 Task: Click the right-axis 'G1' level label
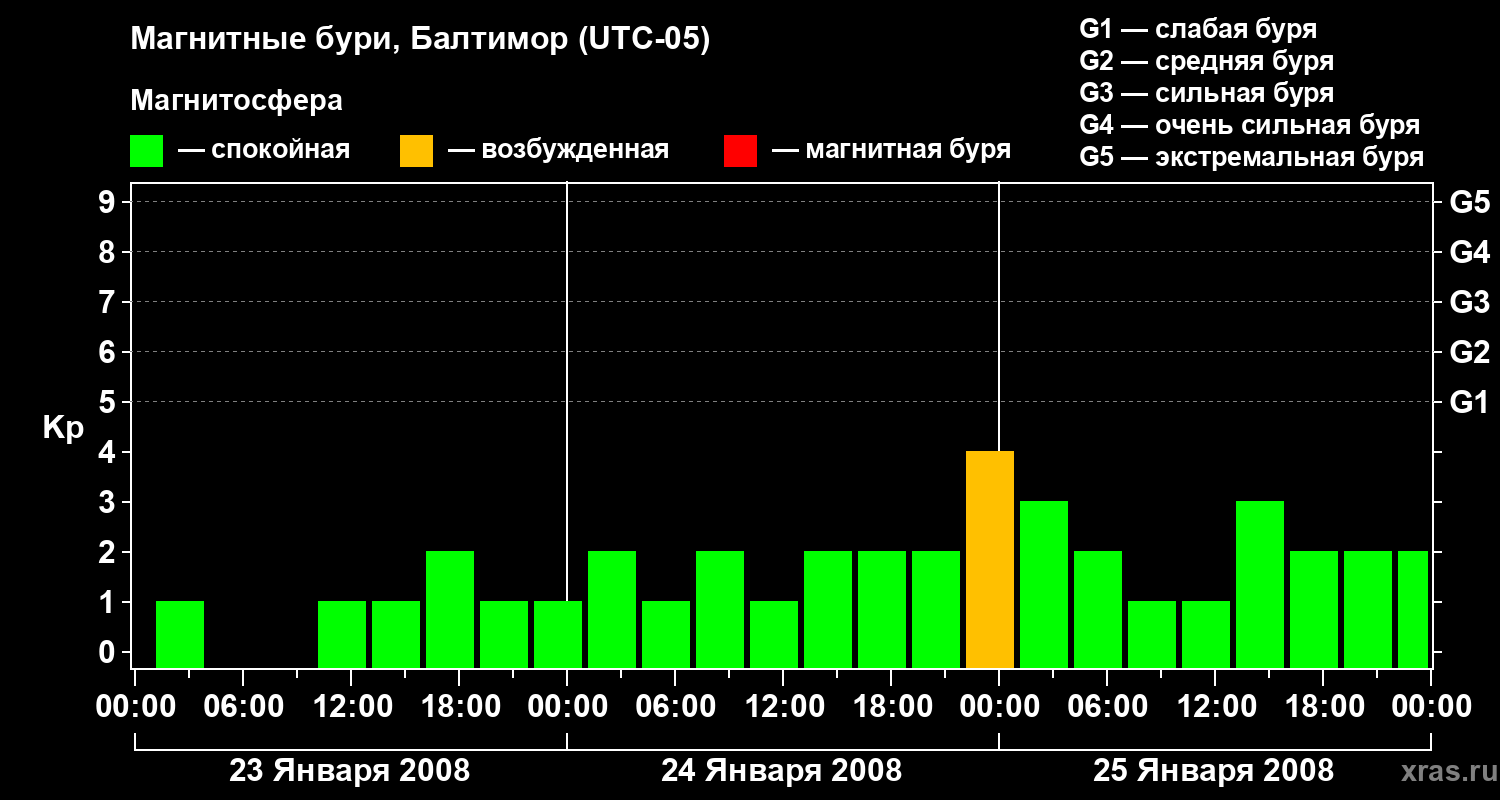click(1470, 402)
